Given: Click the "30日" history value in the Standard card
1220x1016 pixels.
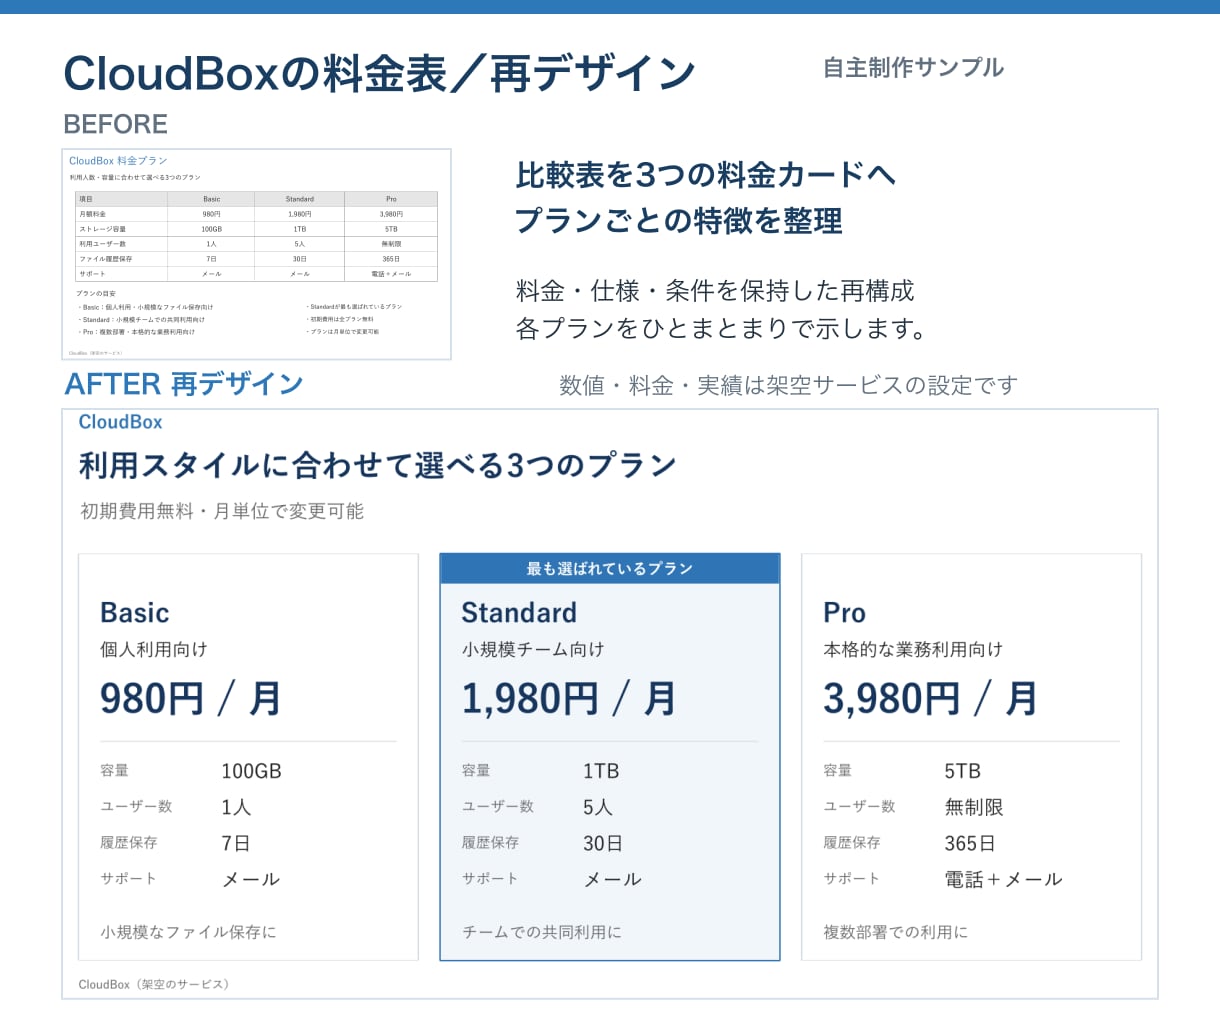Looking at the screenshot, I should (x=603, y=843).
